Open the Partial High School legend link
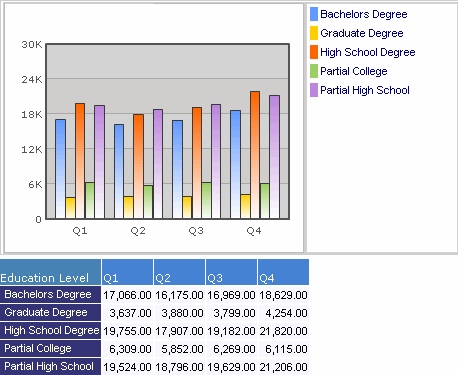The width and height of the screenshot is (458, 375). tap(365, 90)
